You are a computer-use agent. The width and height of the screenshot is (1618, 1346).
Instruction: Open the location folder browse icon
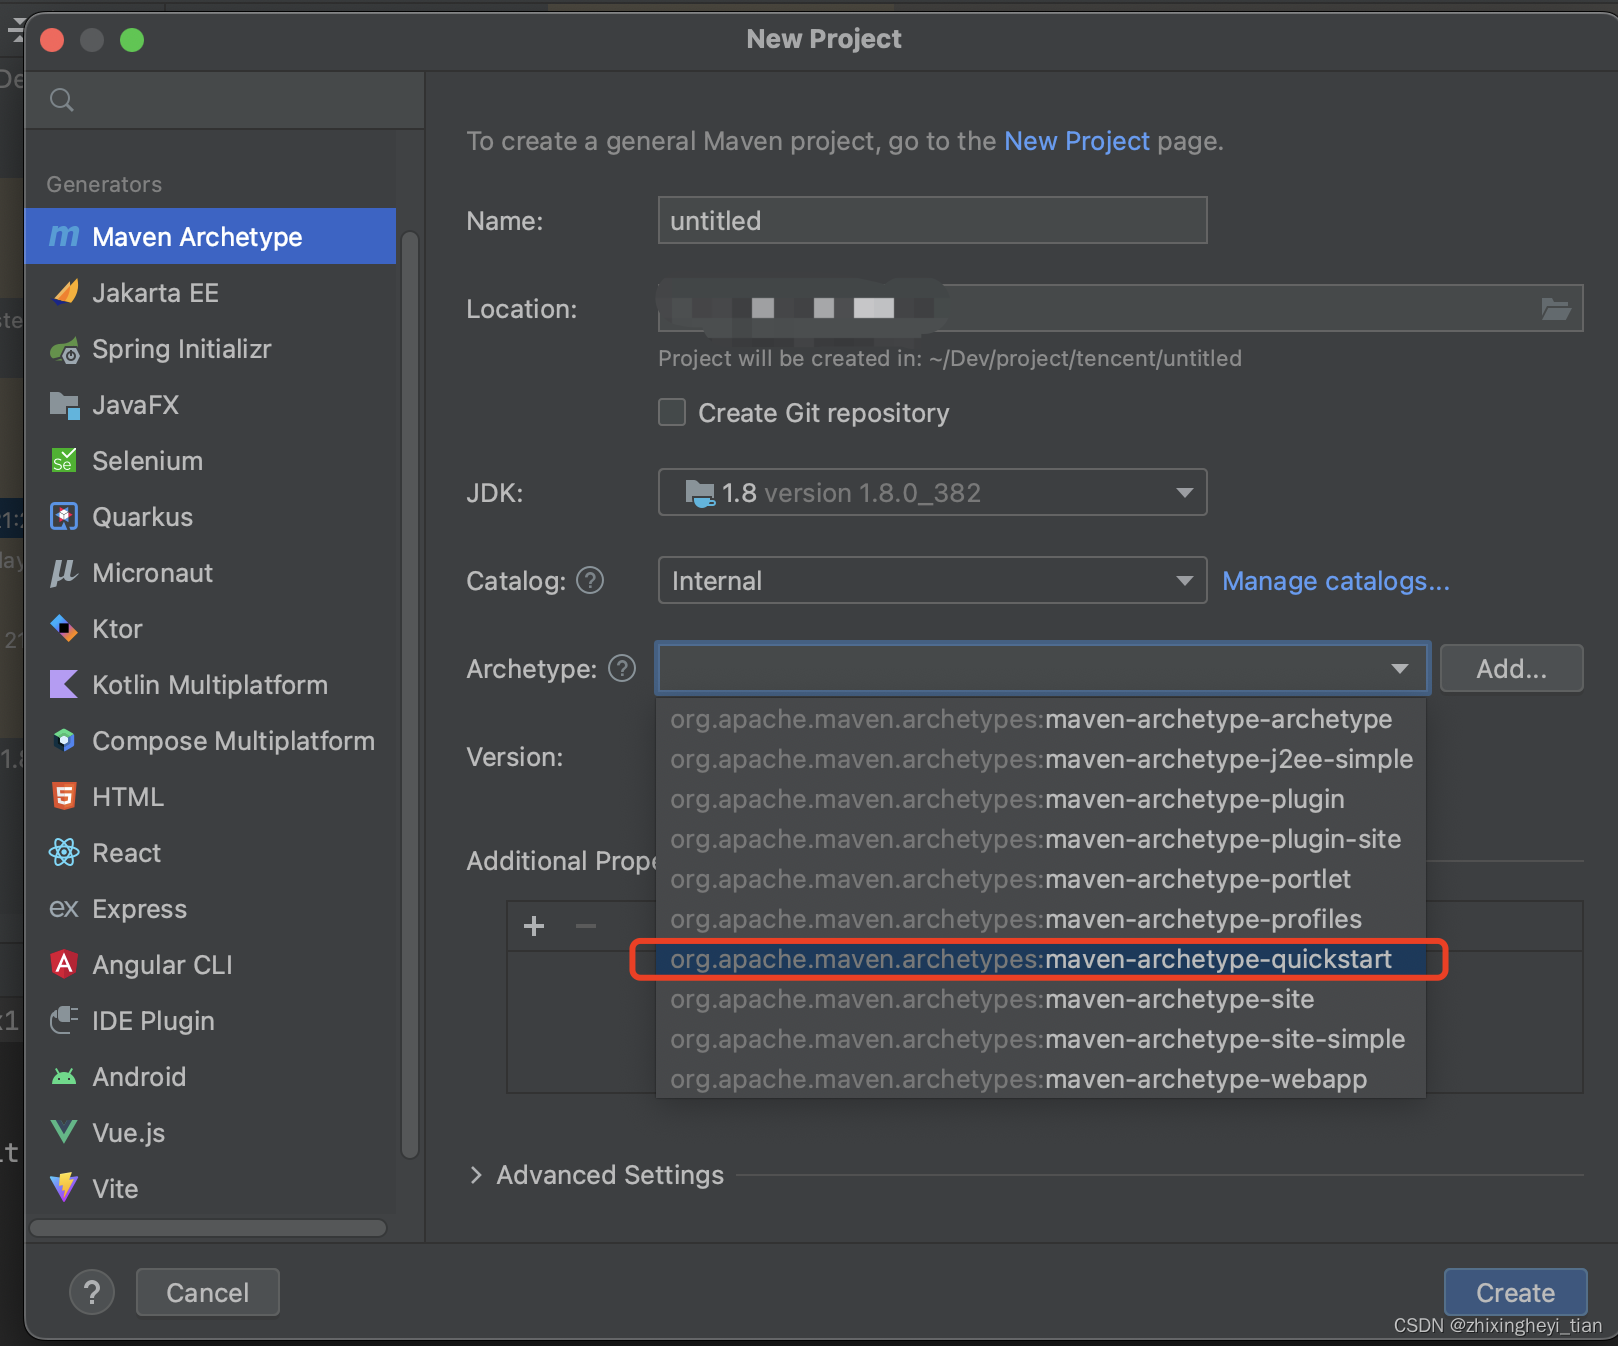[1556, 309]
